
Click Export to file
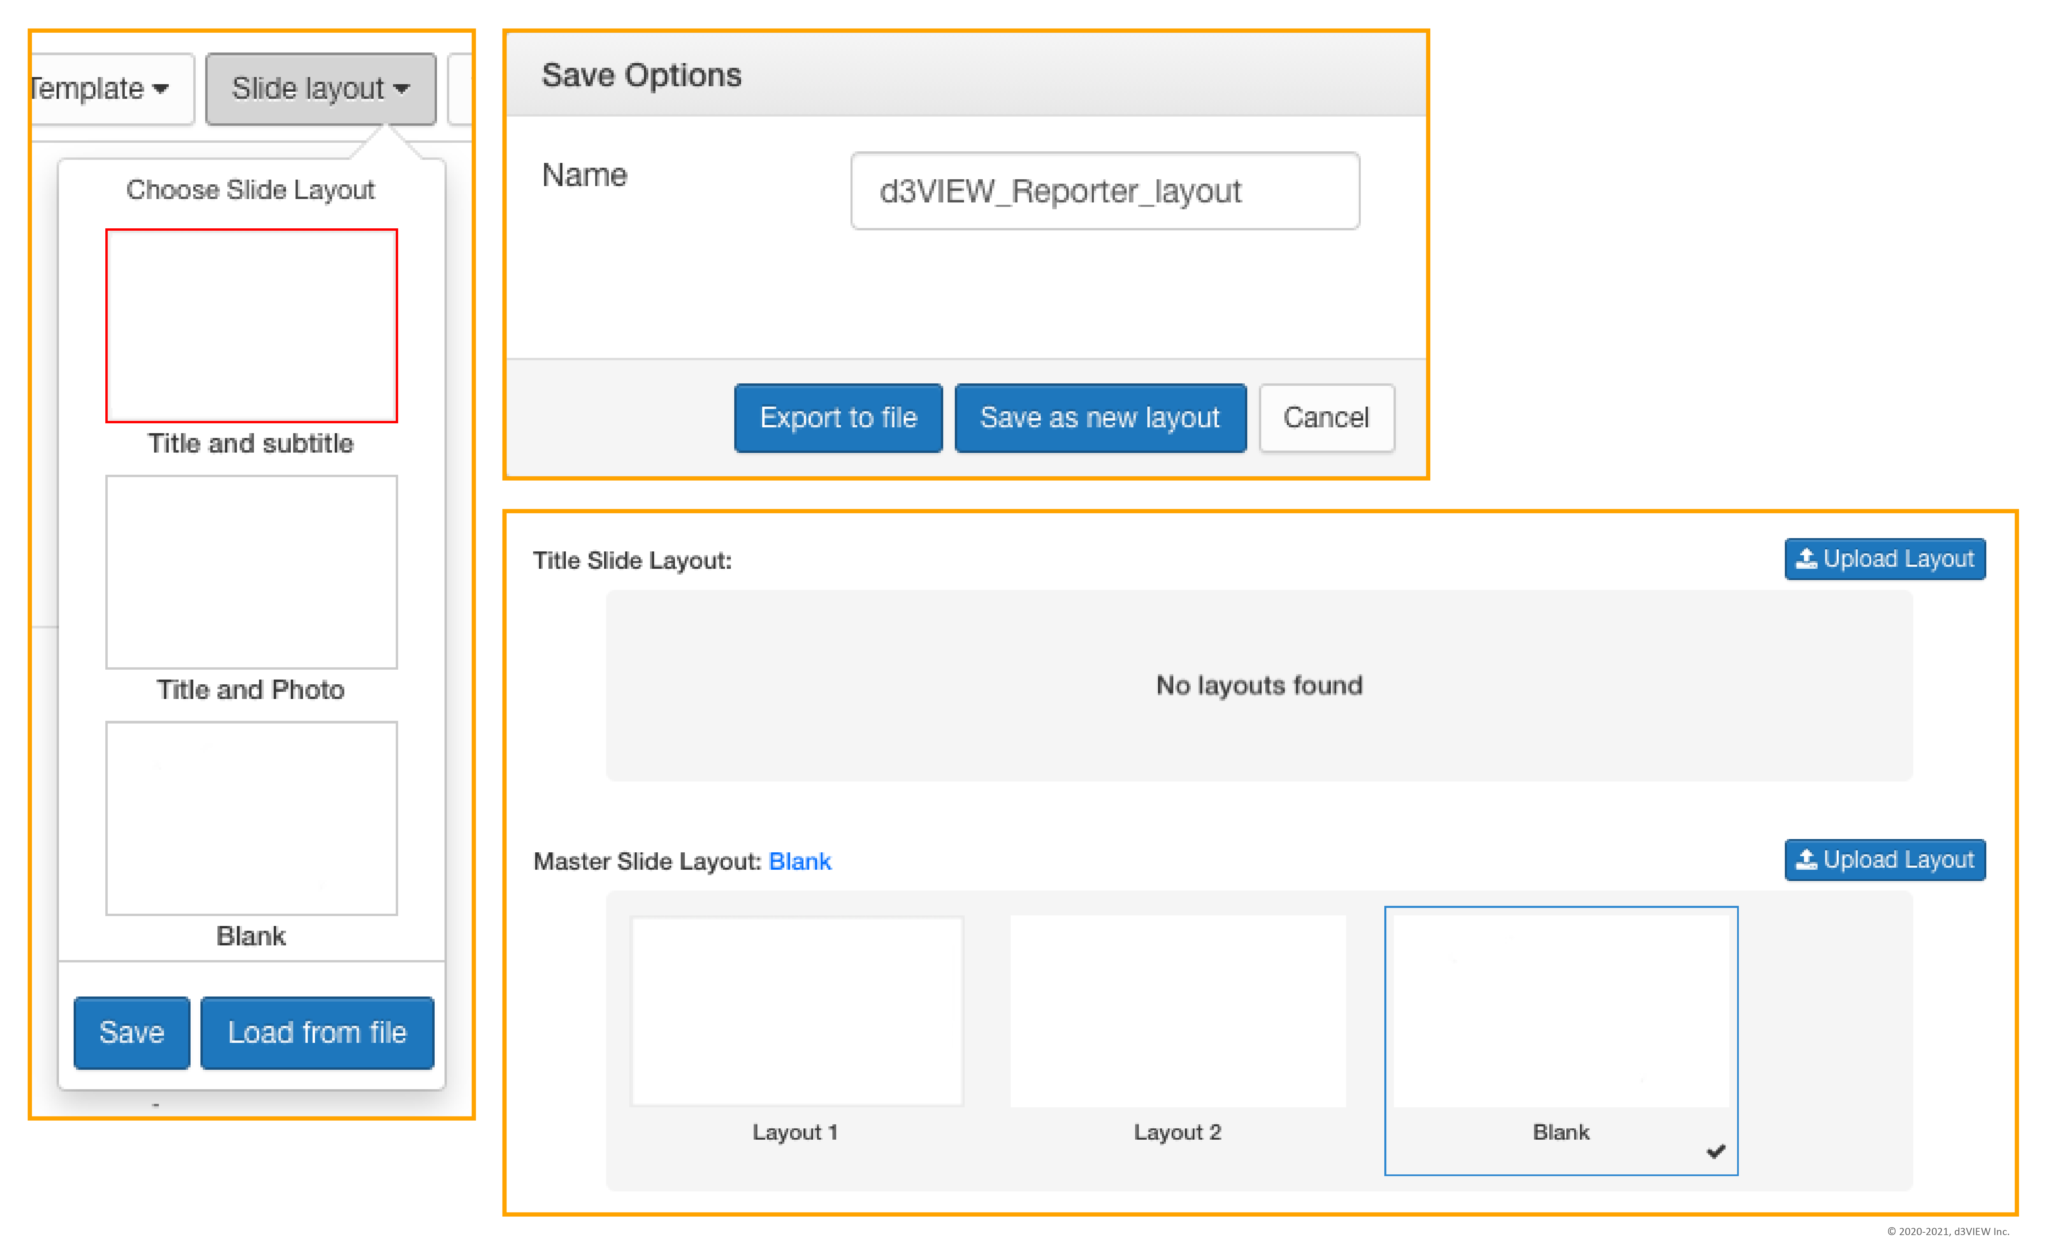[x=838, y=418]
